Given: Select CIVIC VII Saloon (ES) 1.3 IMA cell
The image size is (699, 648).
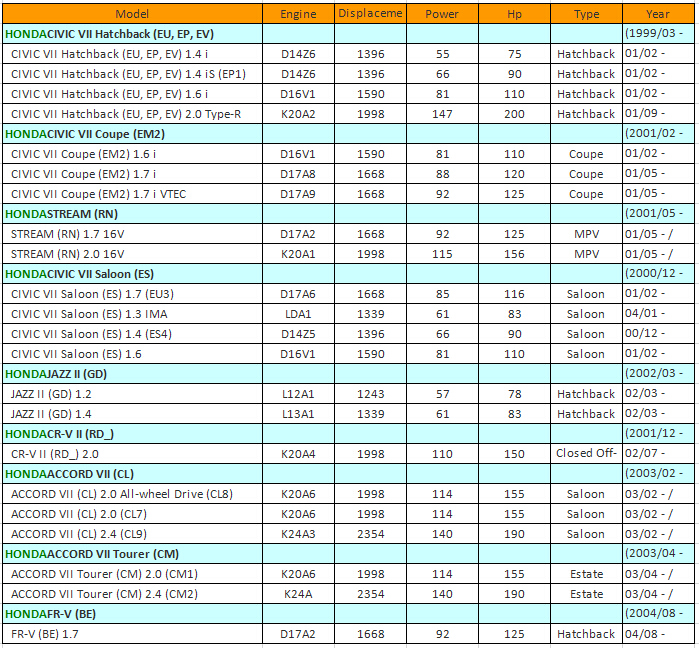Looking at the screenshot, I should point(132,314).
